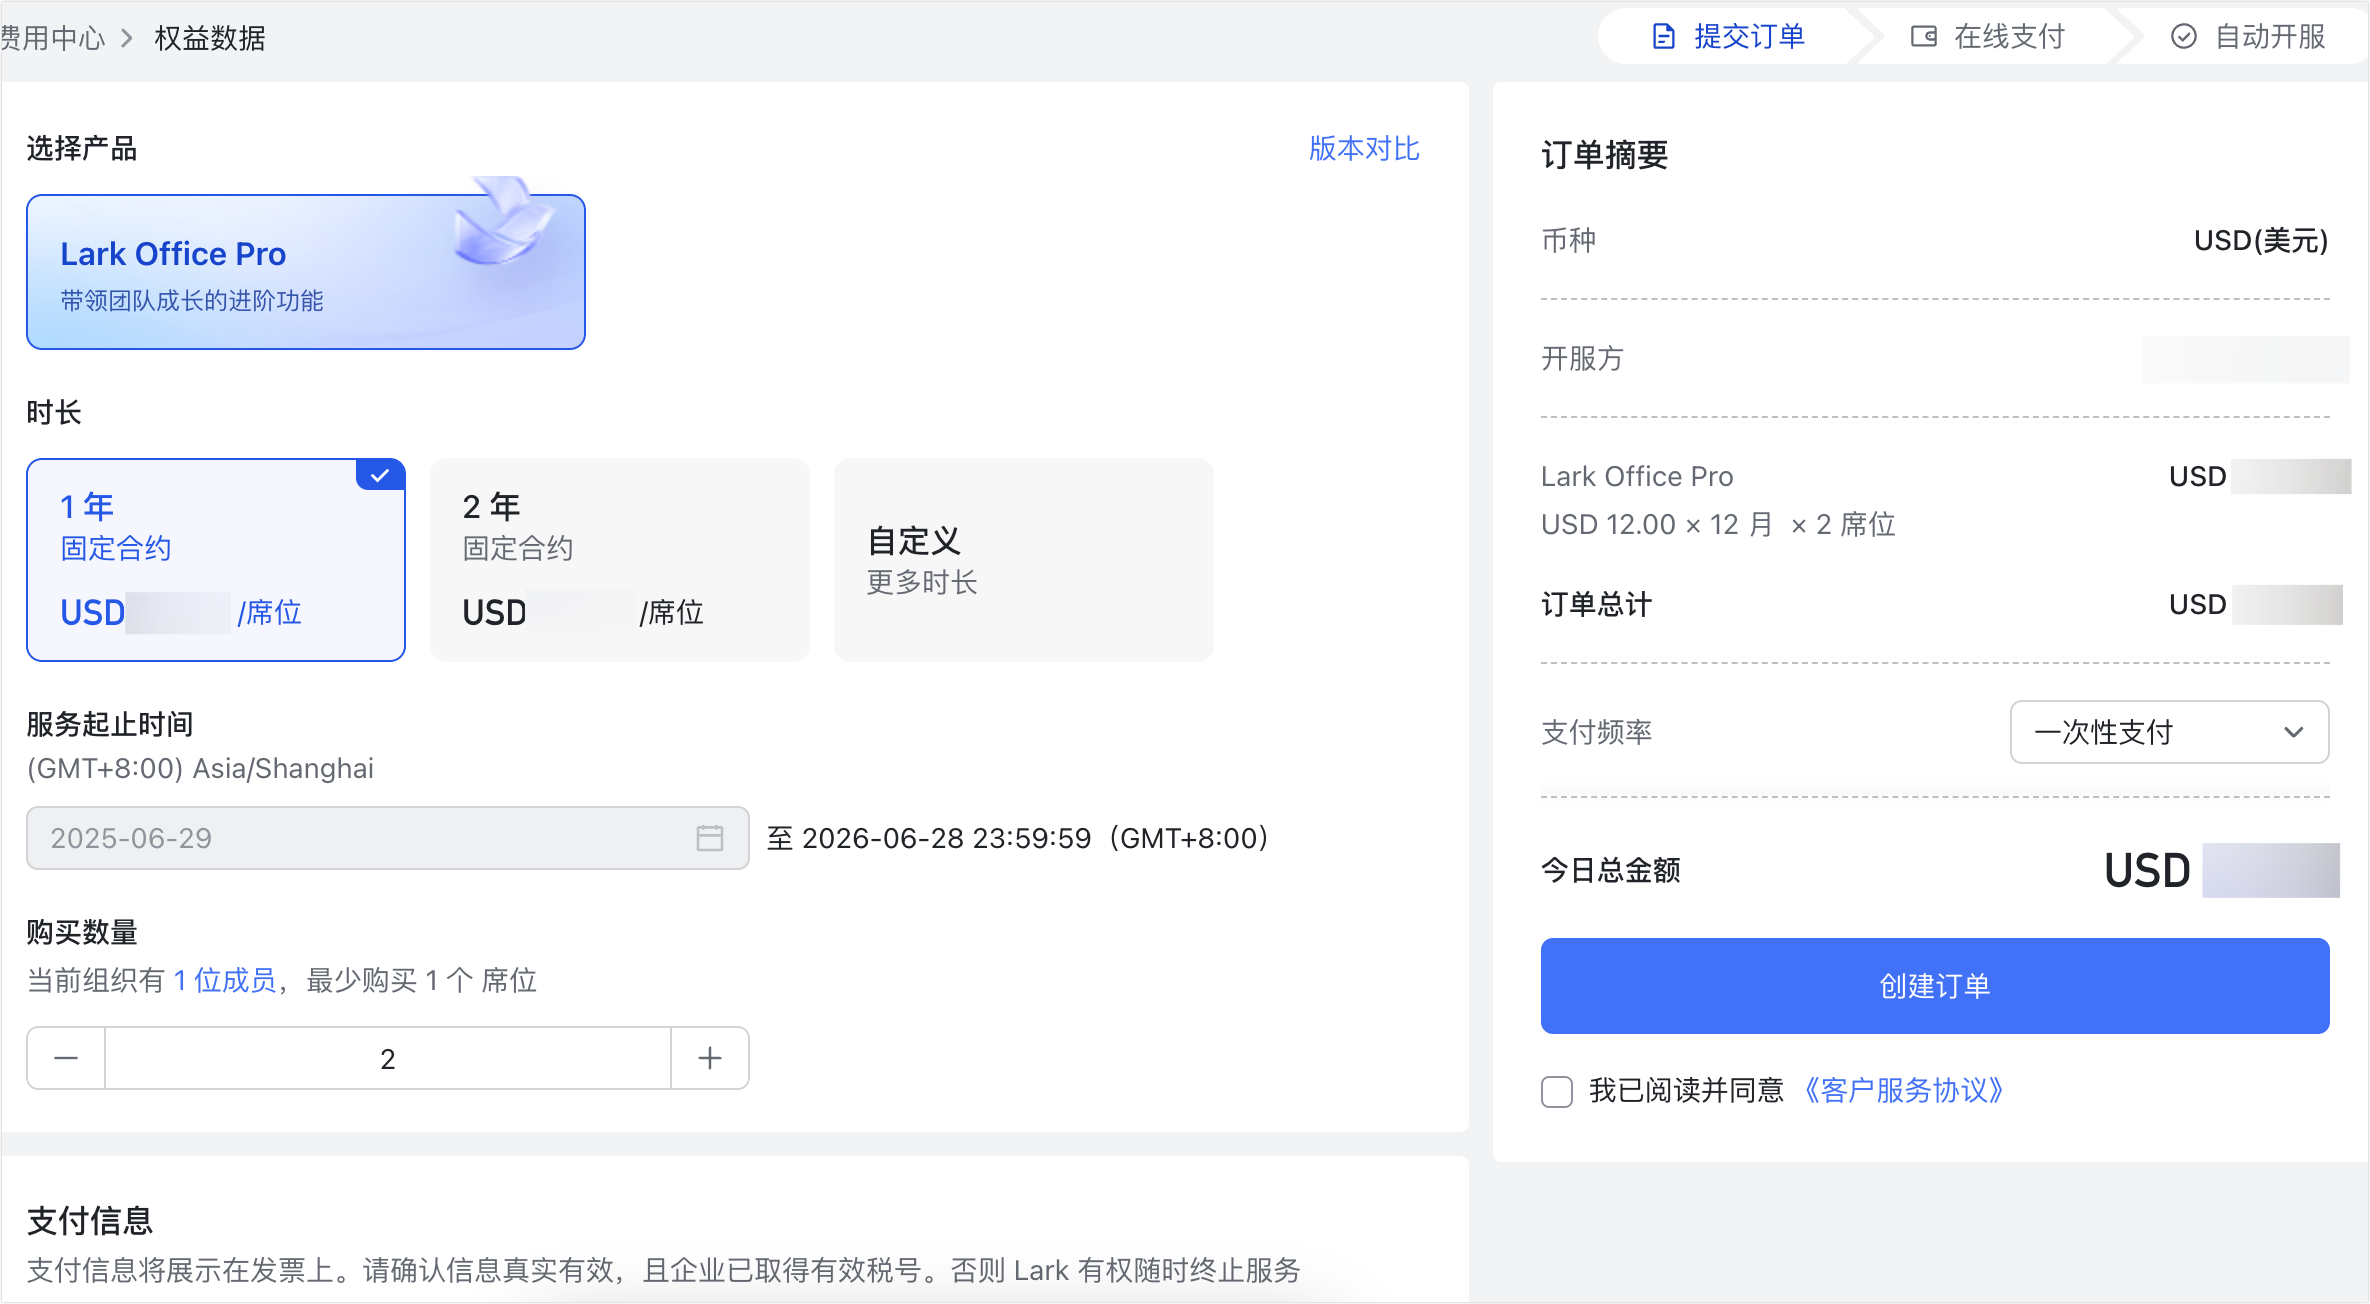Viewport: 2370px width, 1304px height.
Task: Click the 订单总计 label
Action: 1596,605
